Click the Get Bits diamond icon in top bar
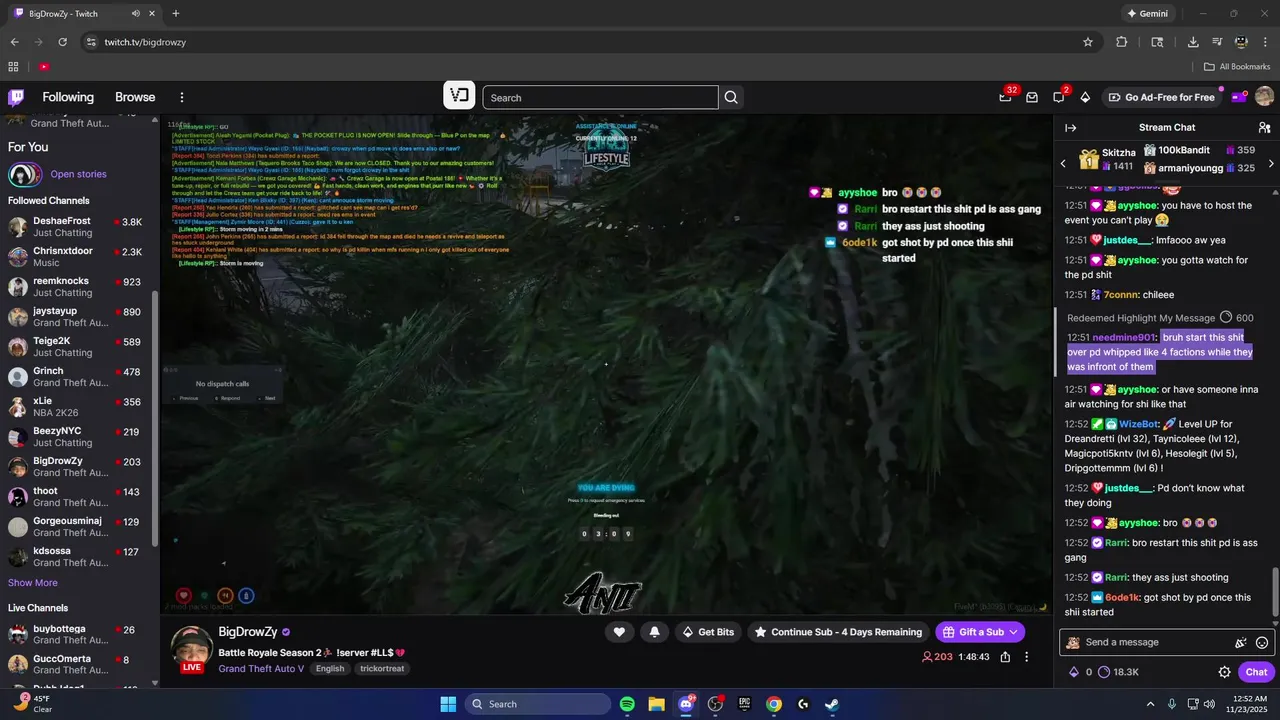Image resolution: width=1280 pixels, height=720 pixels. (1085, 97)
